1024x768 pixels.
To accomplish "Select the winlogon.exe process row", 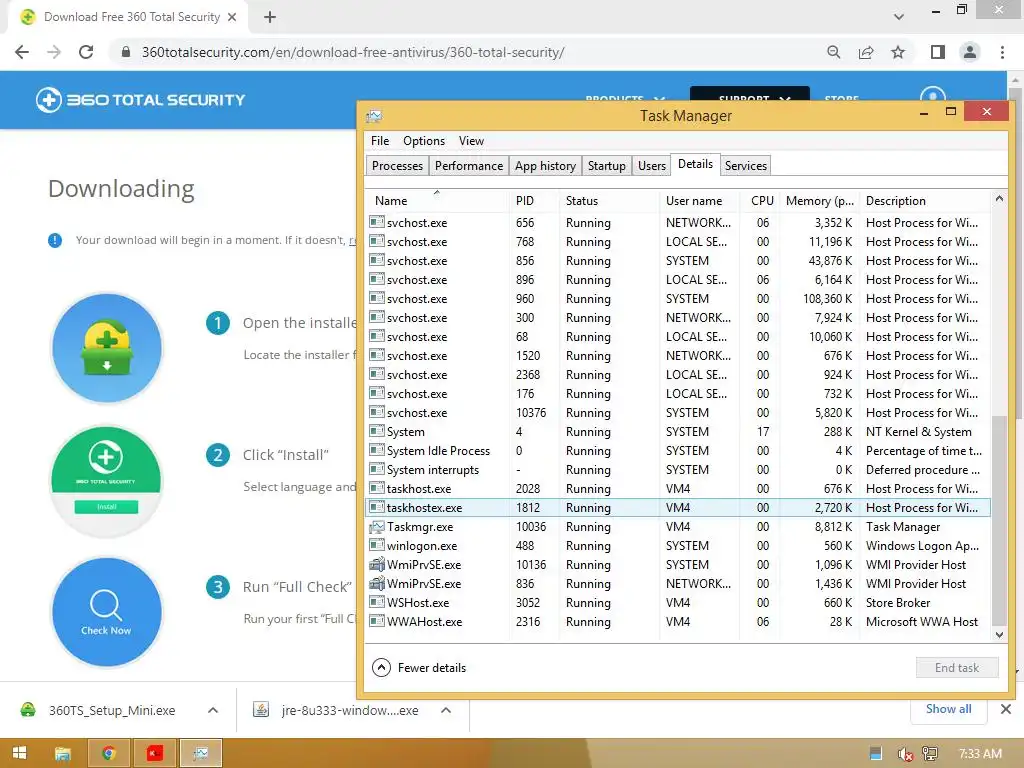I will click(678, 545).
